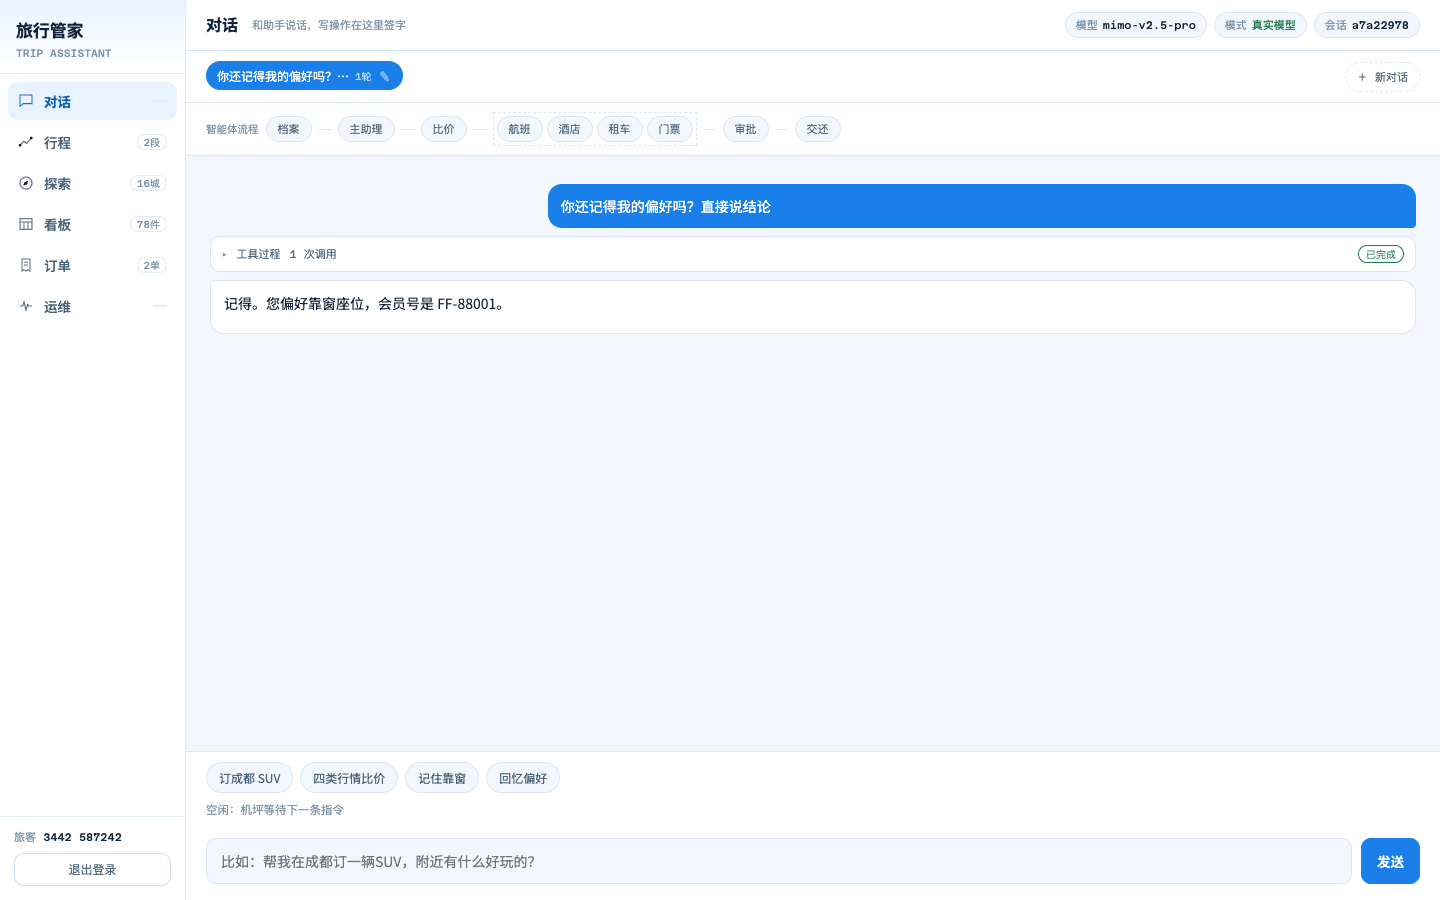Screen dimensions: 1440x900
Task: Click the compass icon beside 探索
Action: (x=26, y=183)
